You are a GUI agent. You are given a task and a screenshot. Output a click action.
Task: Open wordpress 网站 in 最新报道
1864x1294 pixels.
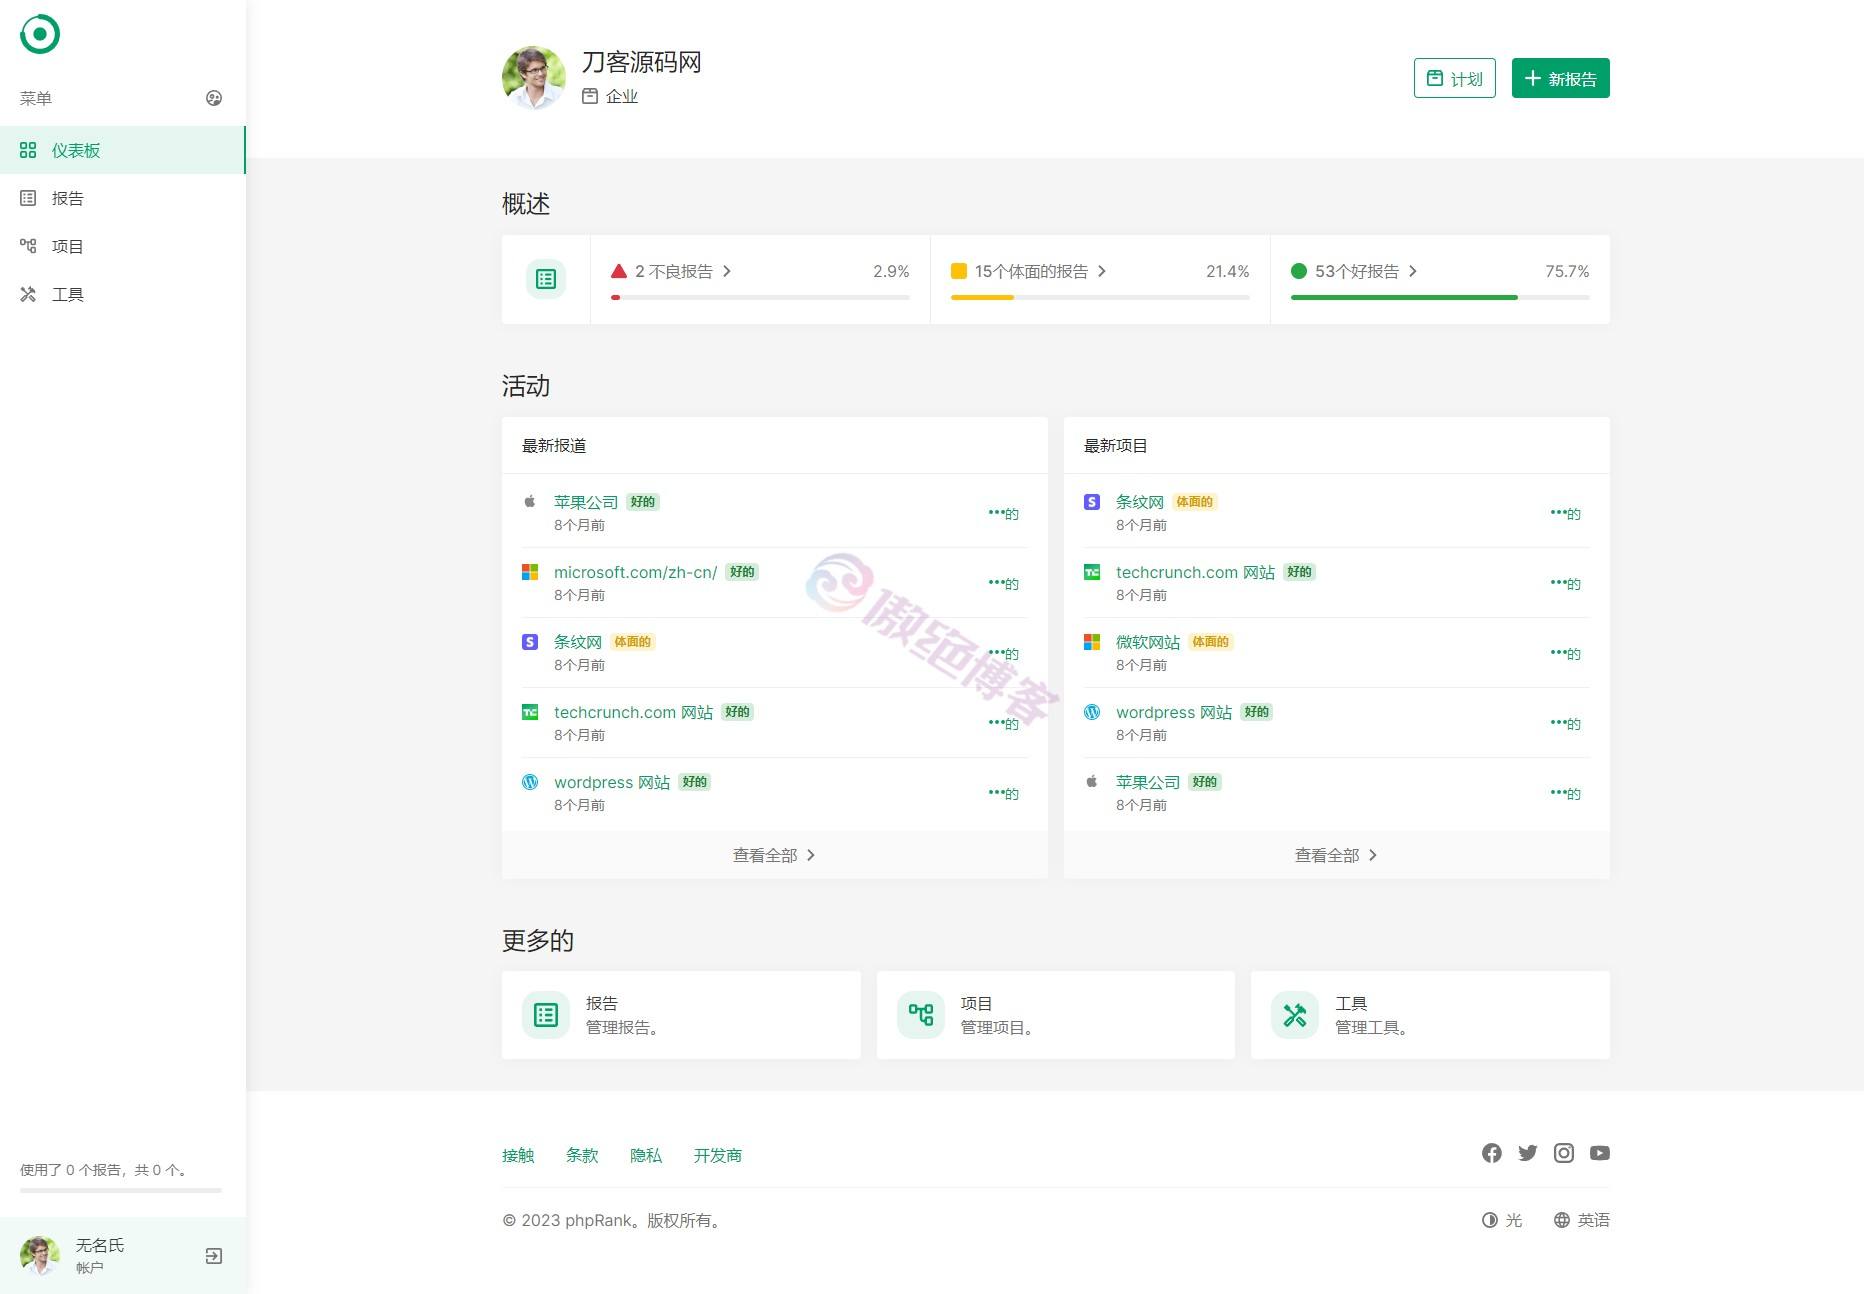point(612,782)
